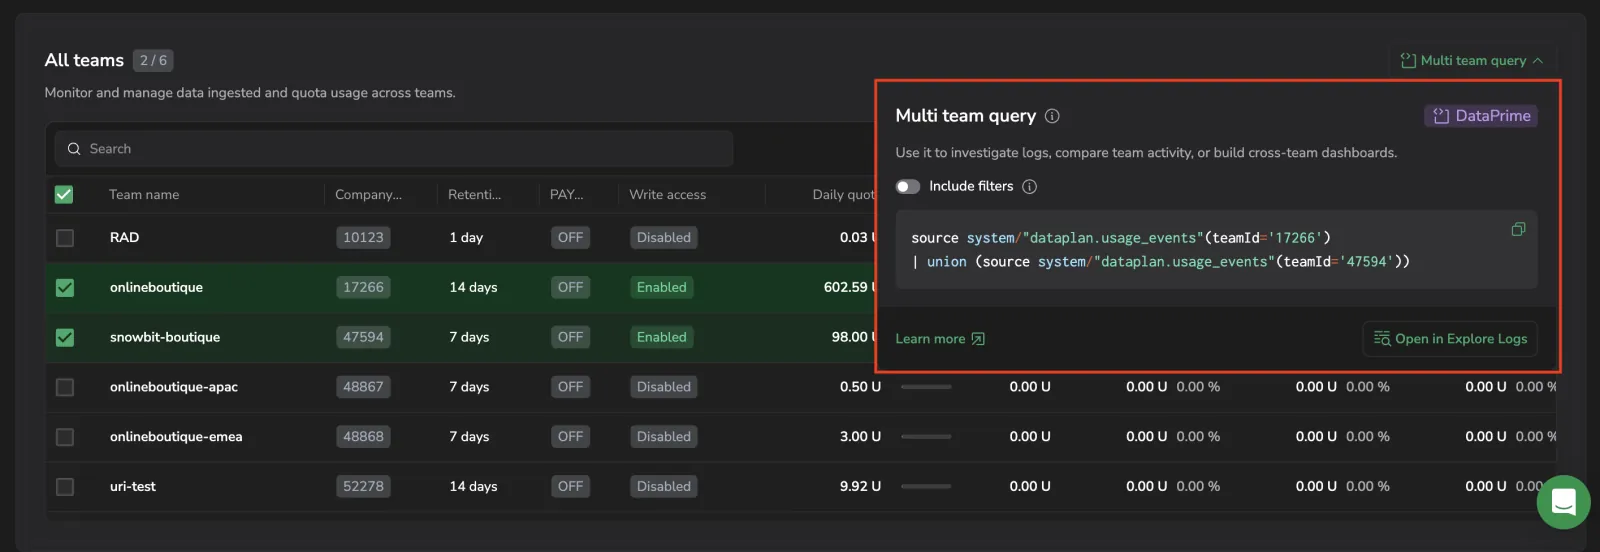Click the onlineboutique-emea team name
Screen dimensions: 1600x552
click(x=176, y=437)
